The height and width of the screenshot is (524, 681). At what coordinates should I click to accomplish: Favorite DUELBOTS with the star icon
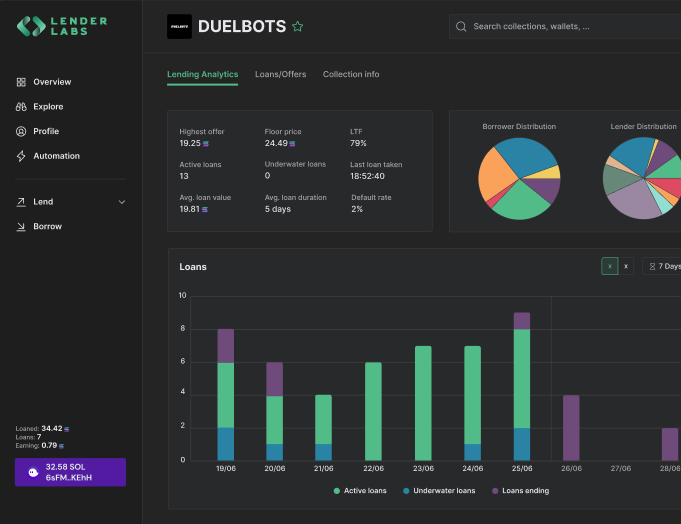pyautogui.click(x=298, y=27)
